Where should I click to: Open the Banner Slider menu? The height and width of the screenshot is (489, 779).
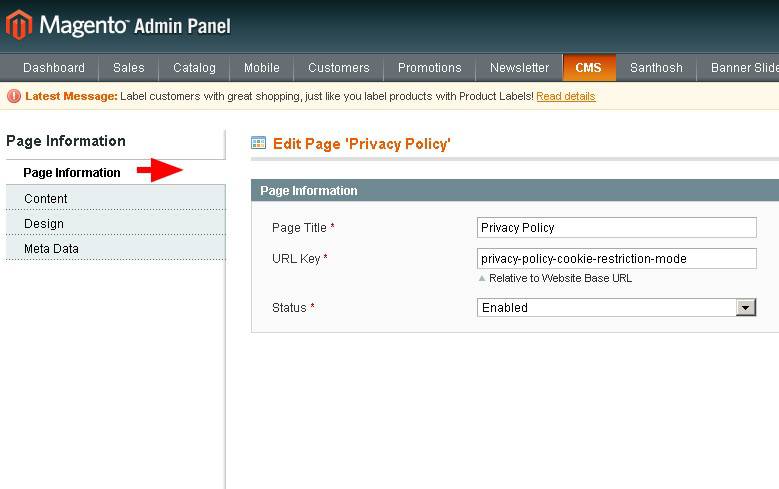(x=743, y=68)
